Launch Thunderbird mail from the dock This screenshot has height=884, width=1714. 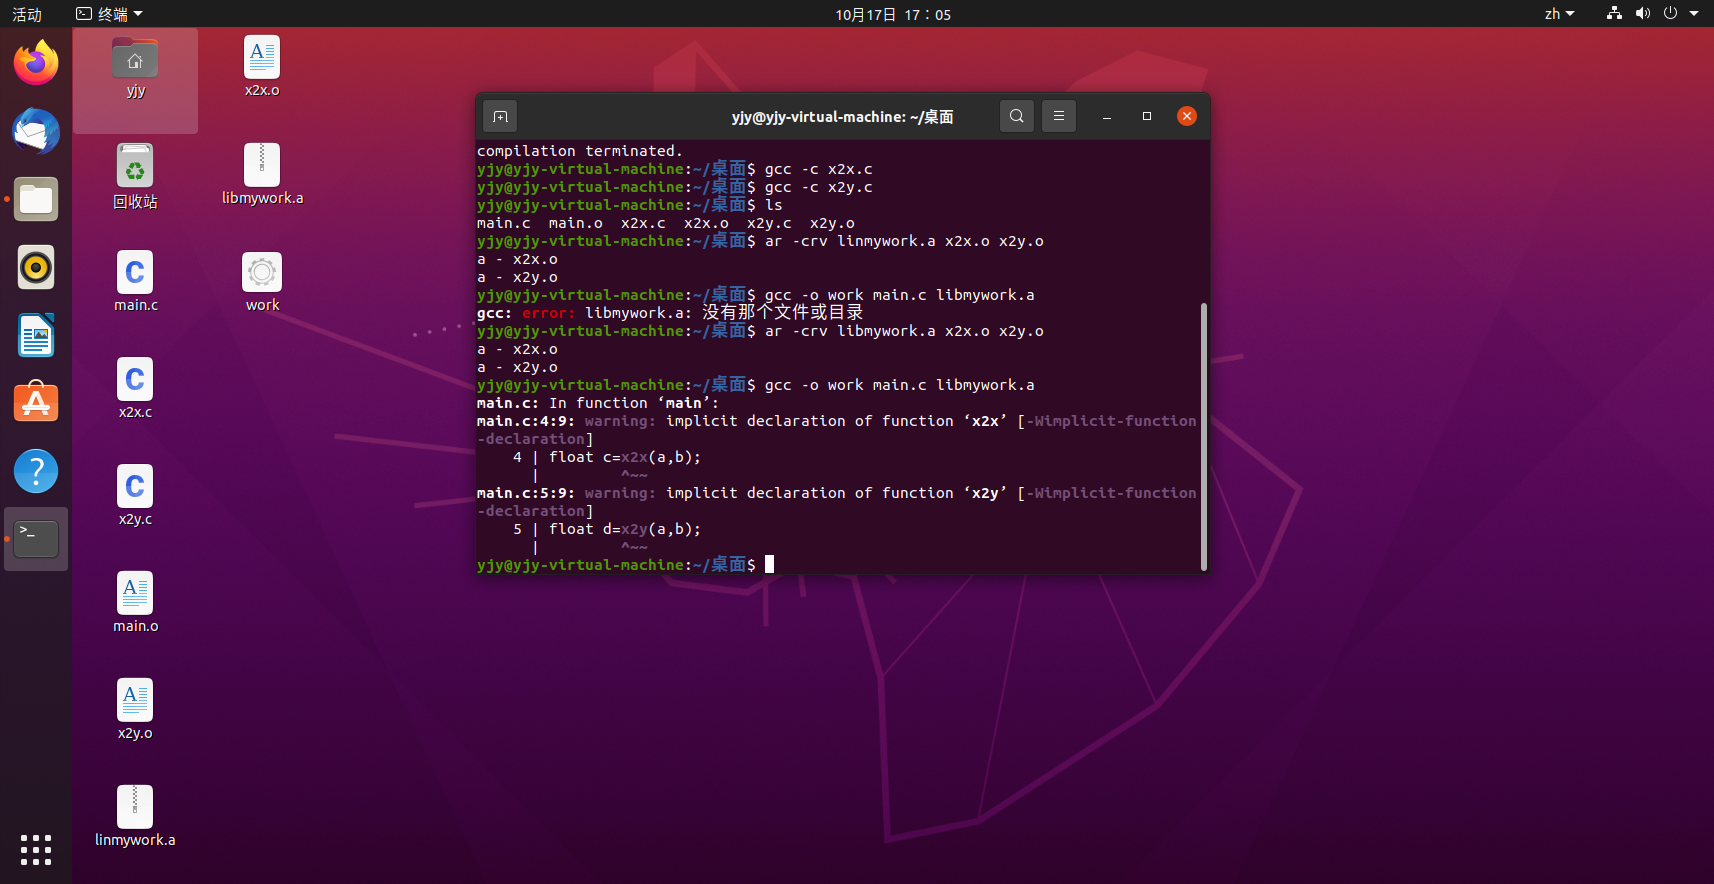pos(36,131)
